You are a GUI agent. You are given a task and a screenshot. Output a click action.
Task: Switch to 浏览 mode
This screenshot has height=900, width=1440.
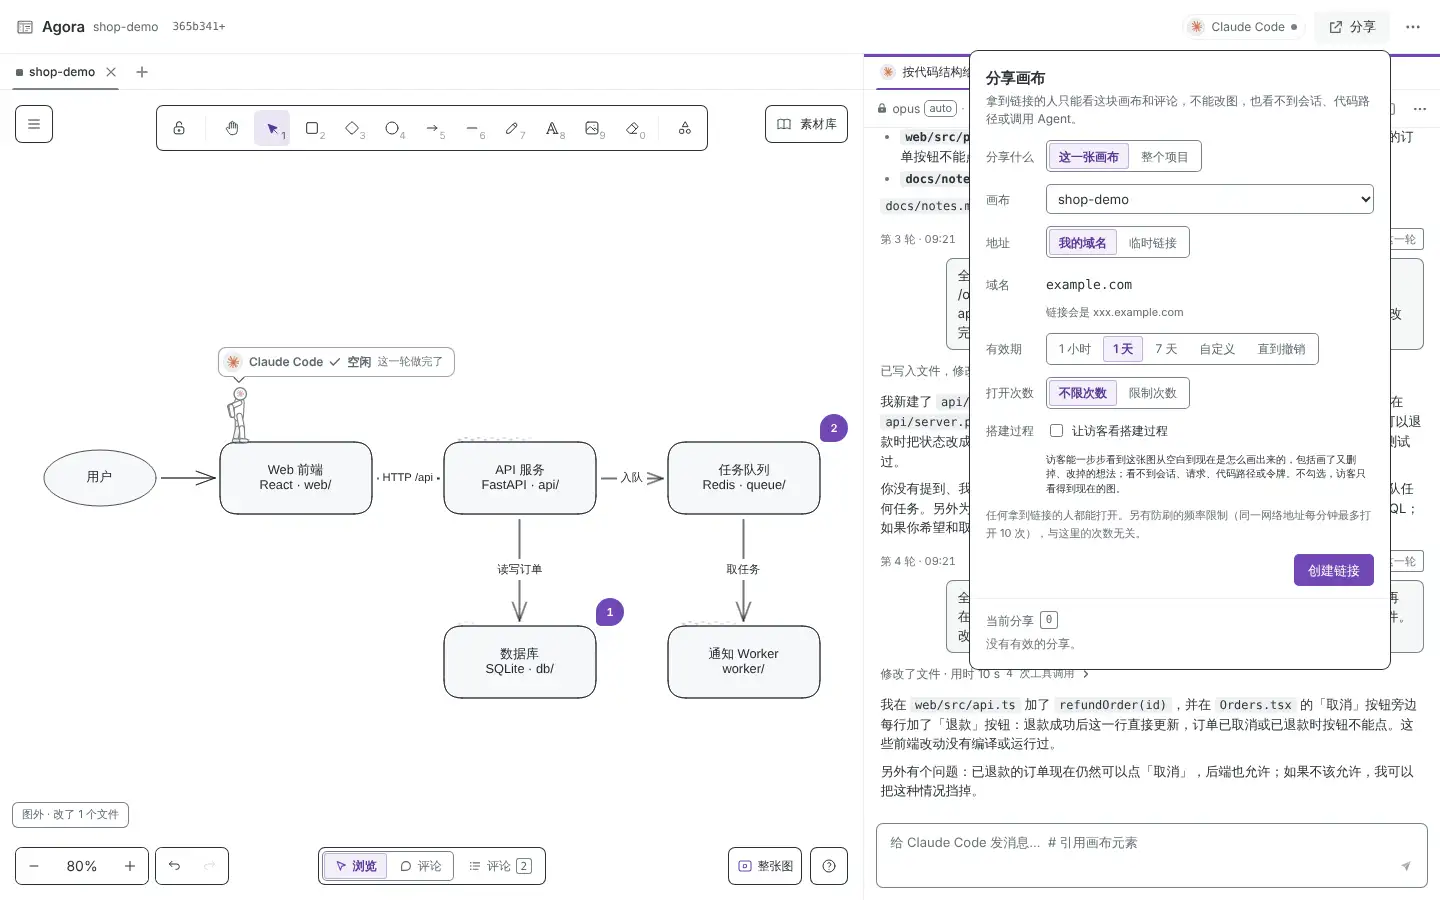(355, 866)
